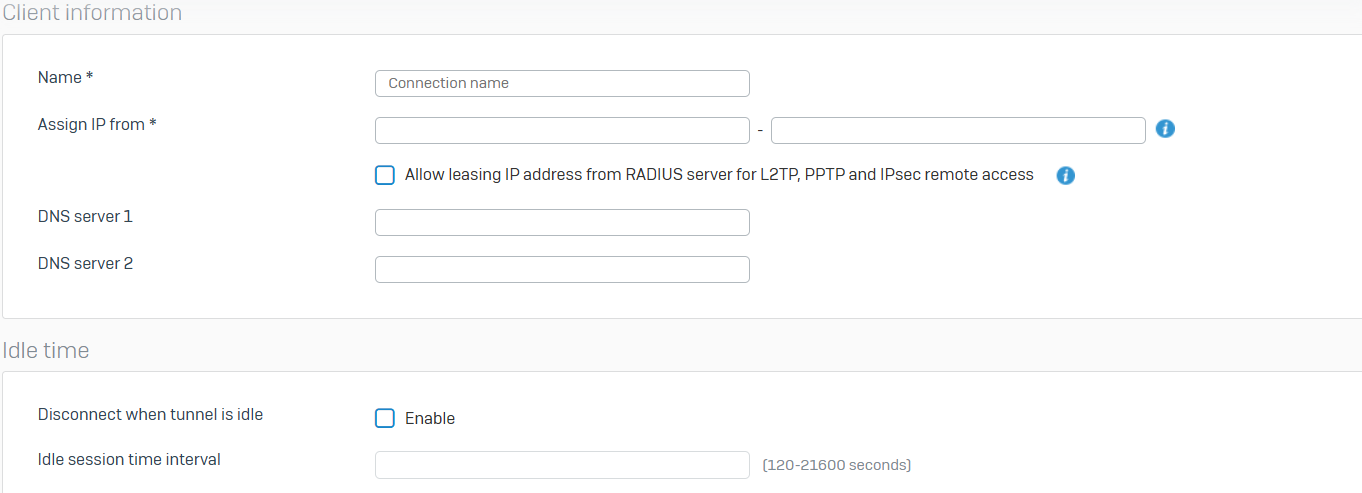Image resolution: width=1362 pixels, height=493 pixels.
Task: Open the info tooltip for RADIUS leasing option
Action: [1065, 176]
